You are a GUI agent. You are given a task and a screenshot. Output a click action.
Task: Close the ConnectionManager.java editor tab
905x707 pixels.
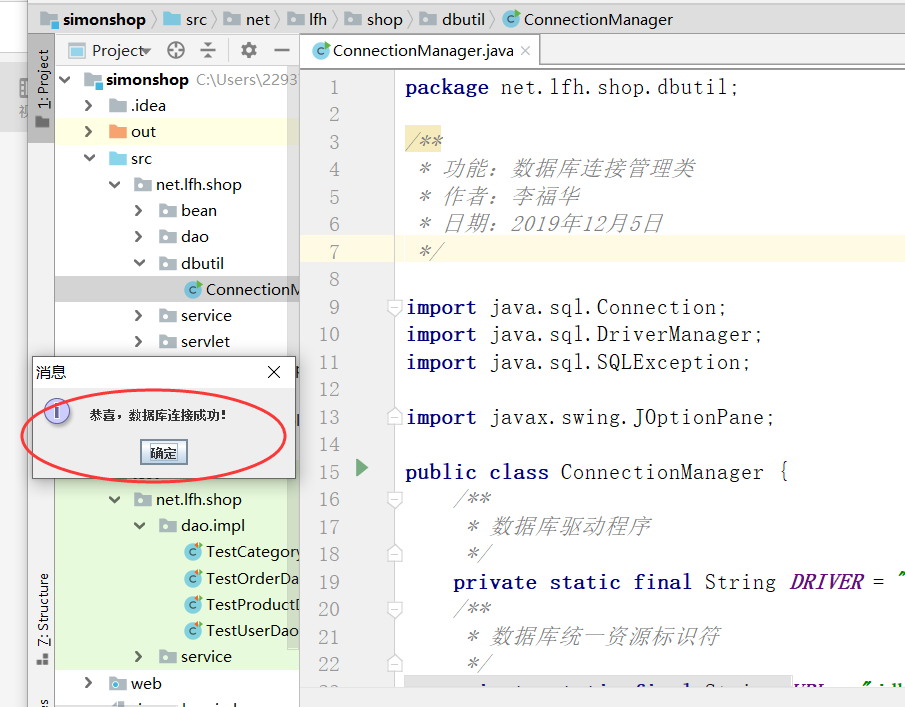pyautogui.click(x=525, y=51)
